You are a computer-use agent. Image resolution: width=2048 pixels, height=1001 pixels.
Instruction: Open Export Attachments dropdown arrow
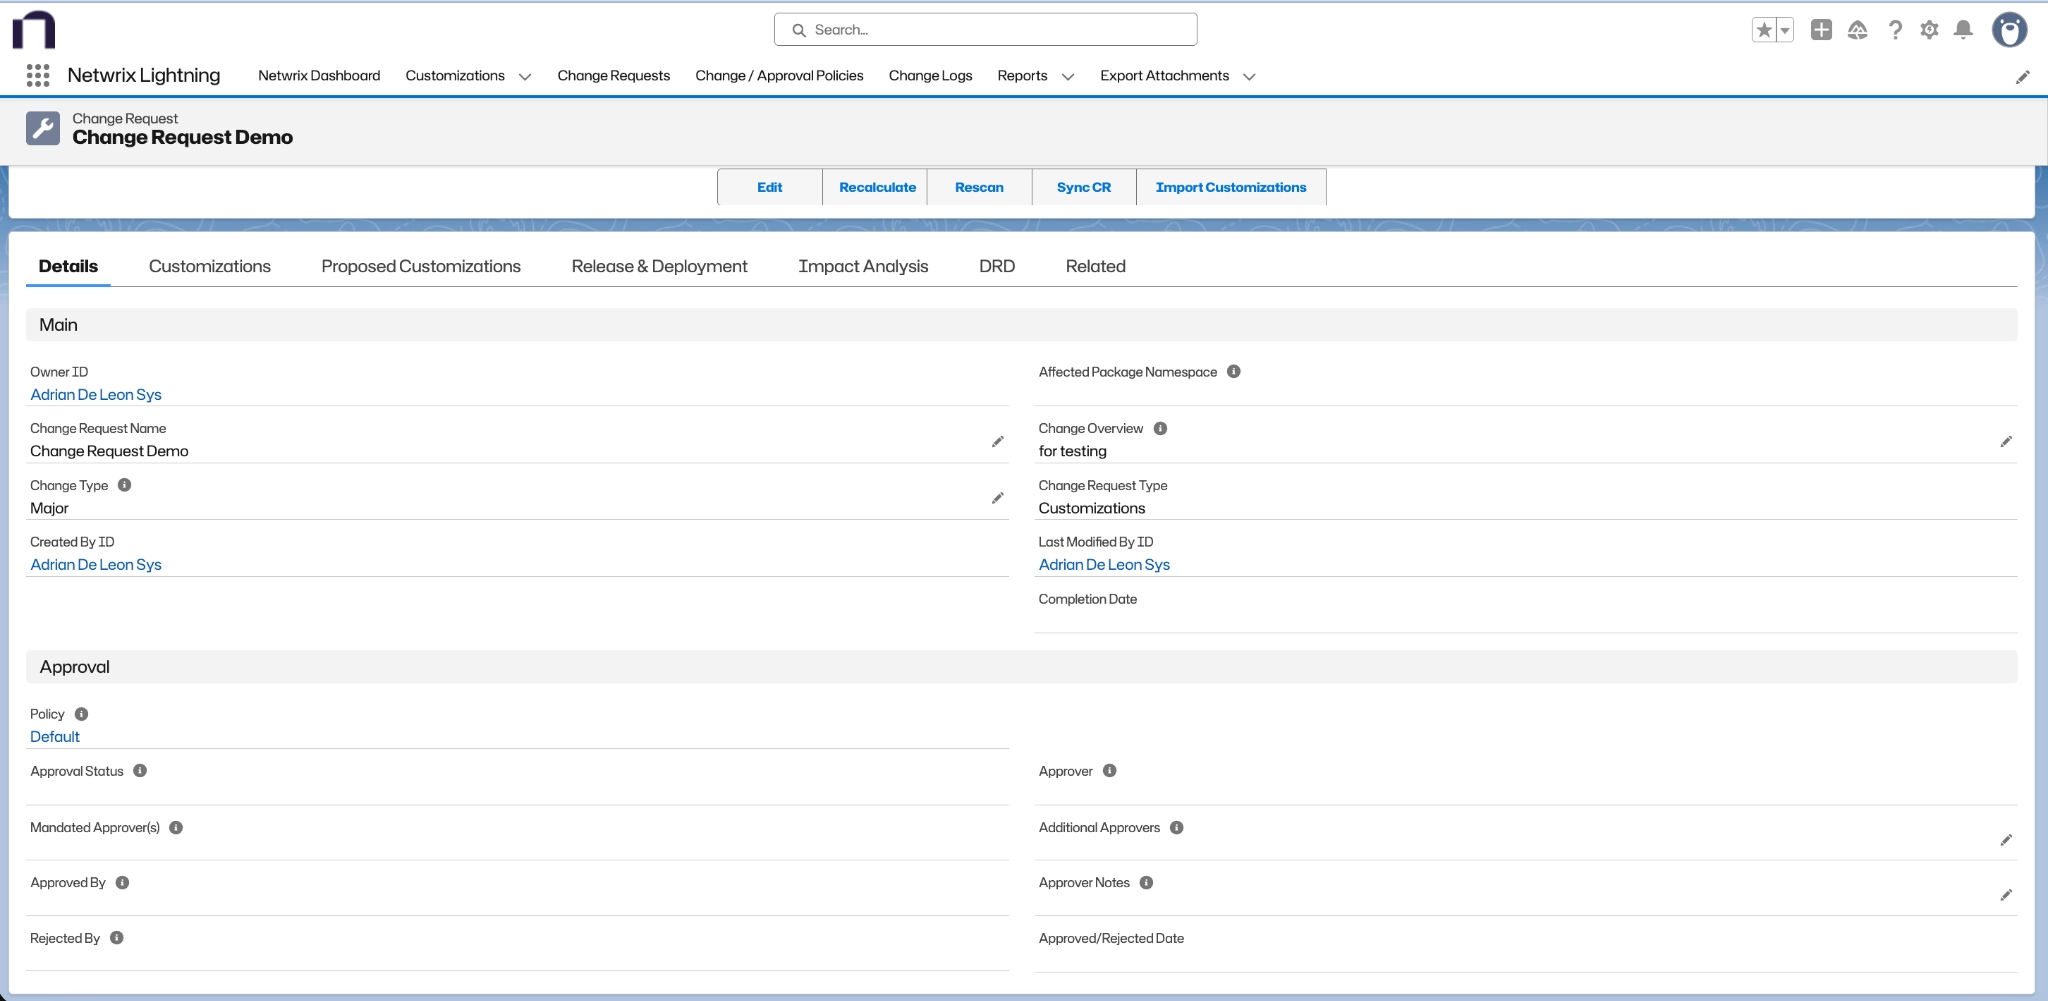coord(1249,77)
